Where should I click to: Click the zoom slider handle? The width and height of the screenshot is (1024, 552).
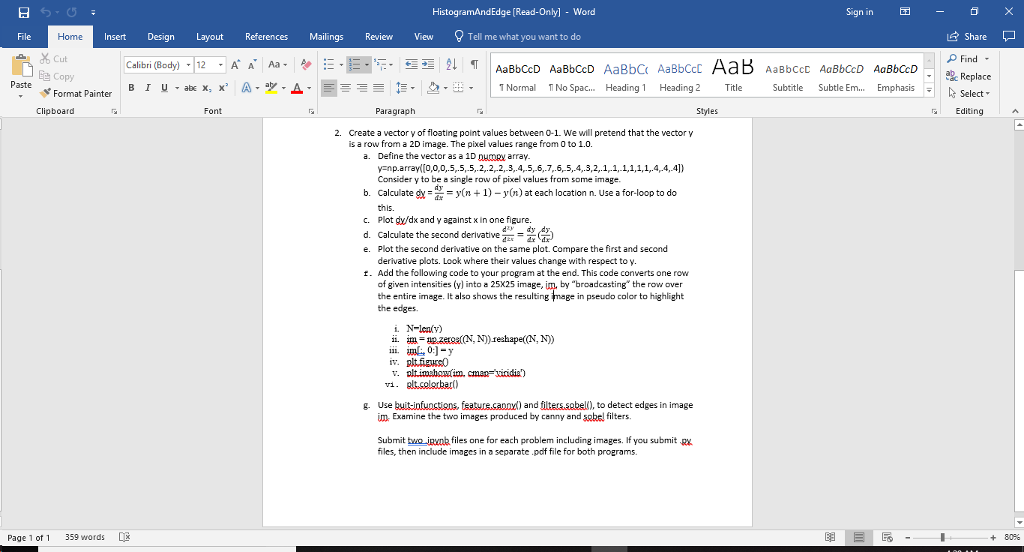[x=942, y=538]
